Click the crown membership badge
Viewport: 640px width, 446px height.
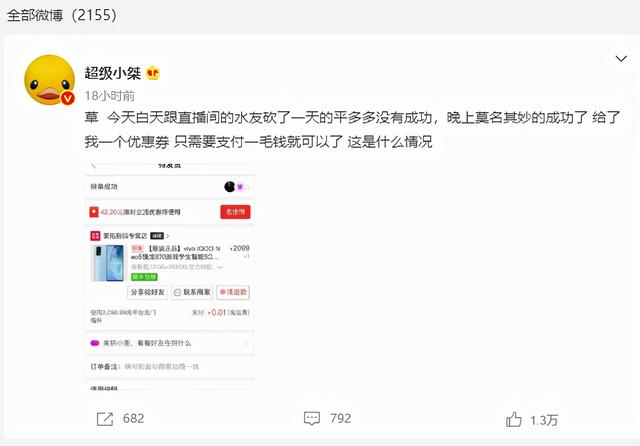[x=153, y=73]
